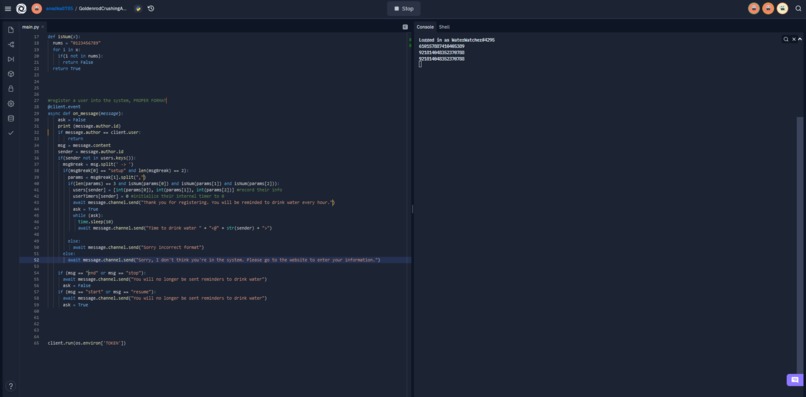
Task: Click the Python language badge icon
Action: (x=138, y=9)
